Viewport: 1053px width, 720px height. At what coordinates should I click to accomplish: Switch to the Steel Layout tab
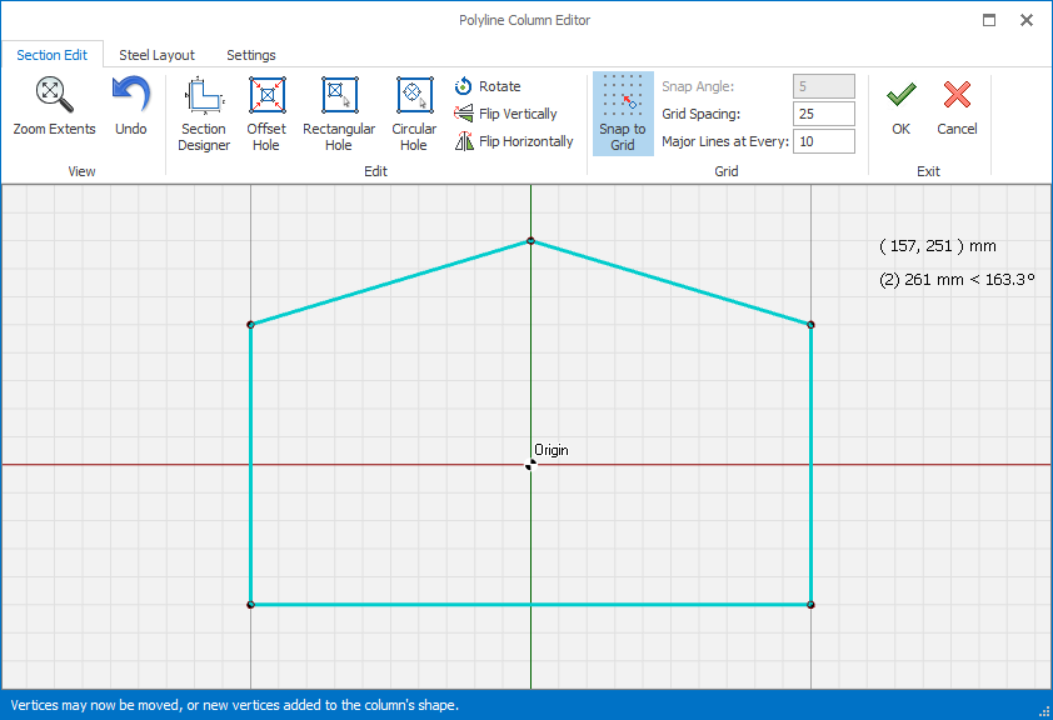pyautogui.click(x=157, y=55)
